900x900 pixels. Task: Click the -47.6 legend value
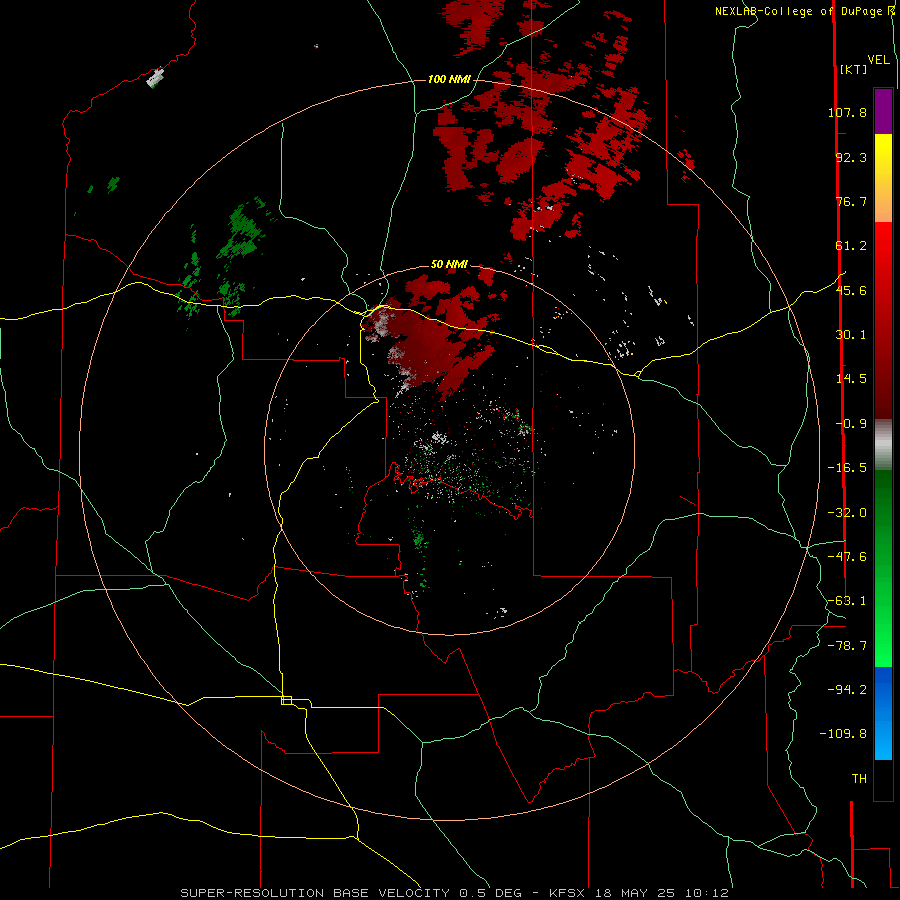click(x=847, y=557)
